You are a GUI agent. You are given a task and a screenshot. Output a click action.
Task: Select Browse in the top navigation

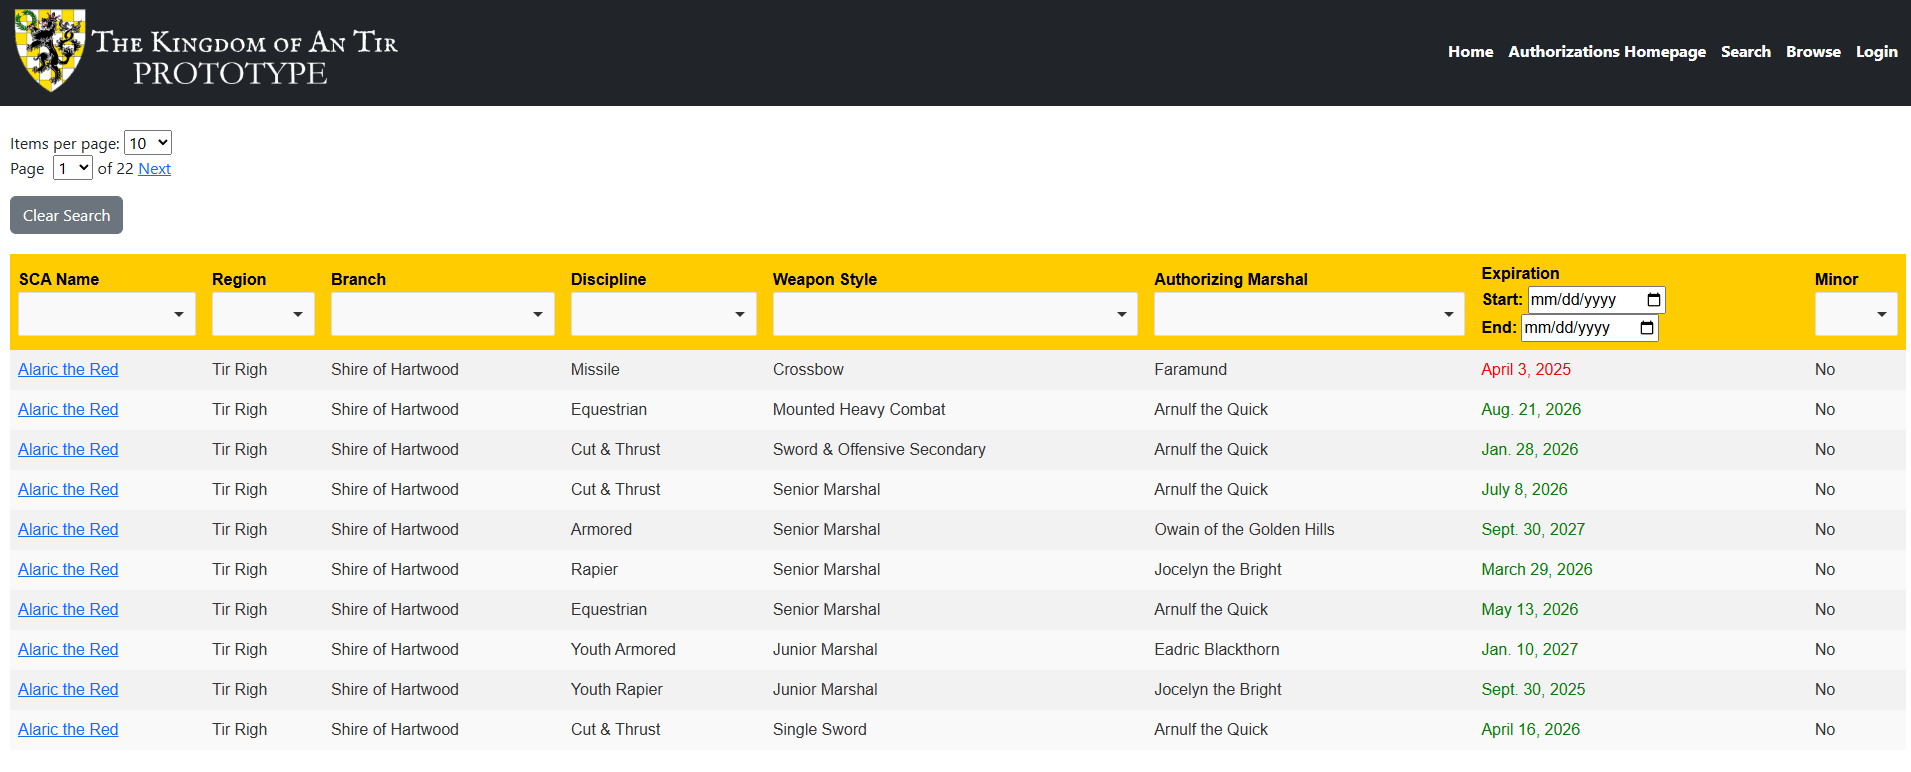point(1813,52)
